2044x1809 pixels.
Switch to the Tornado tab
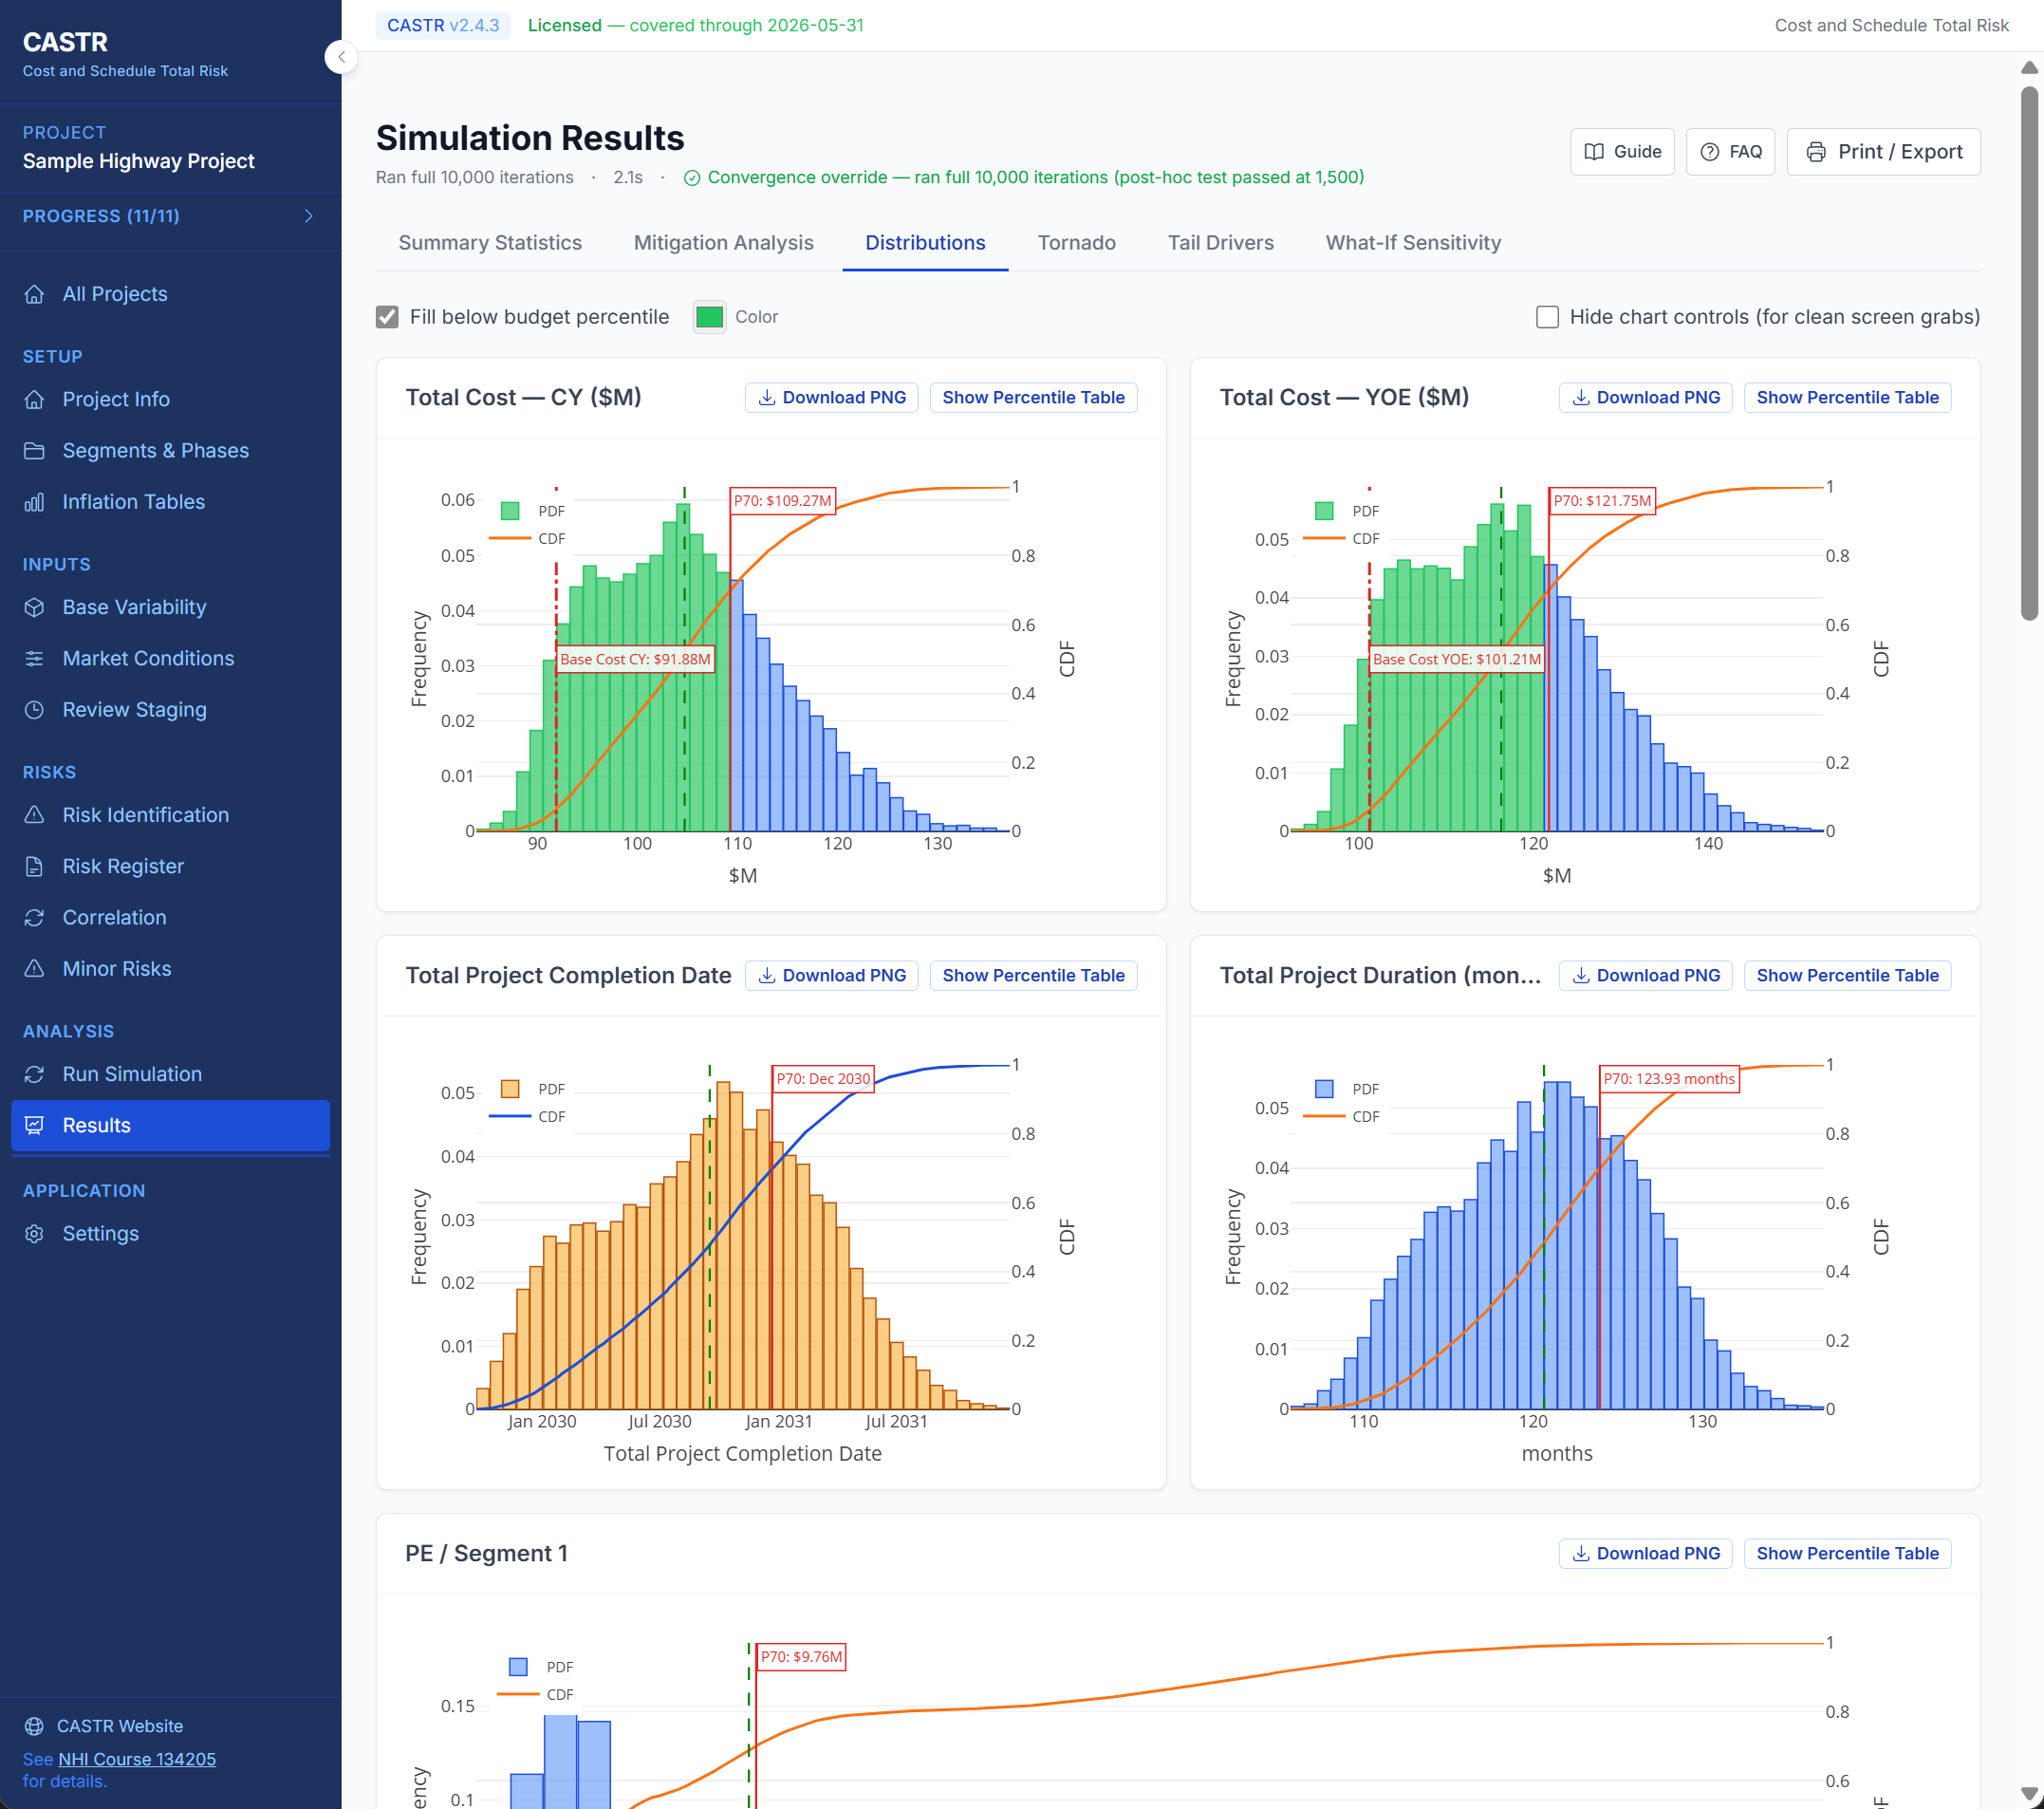1076,242
